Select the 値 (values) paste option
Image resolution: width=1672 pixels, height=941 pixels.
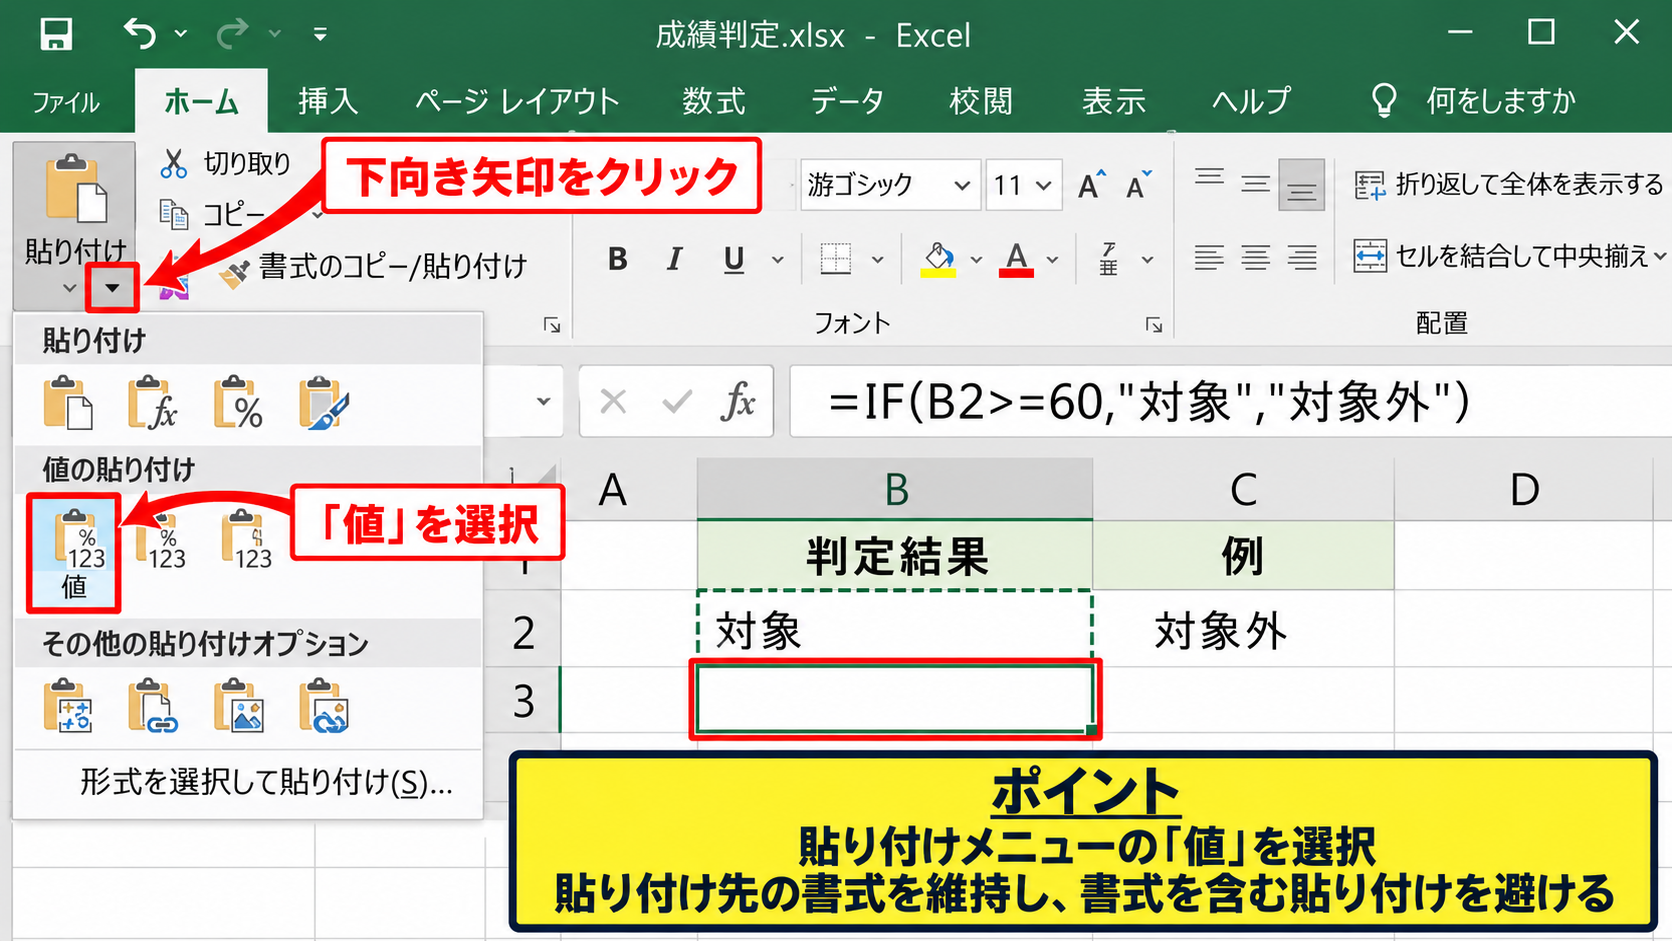tap(74, 553)
